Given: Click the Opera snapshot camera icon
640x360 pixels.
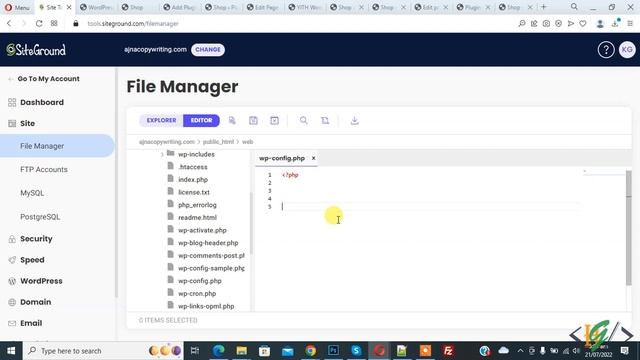Looking at the screenshot, I should tap(546, 24).
